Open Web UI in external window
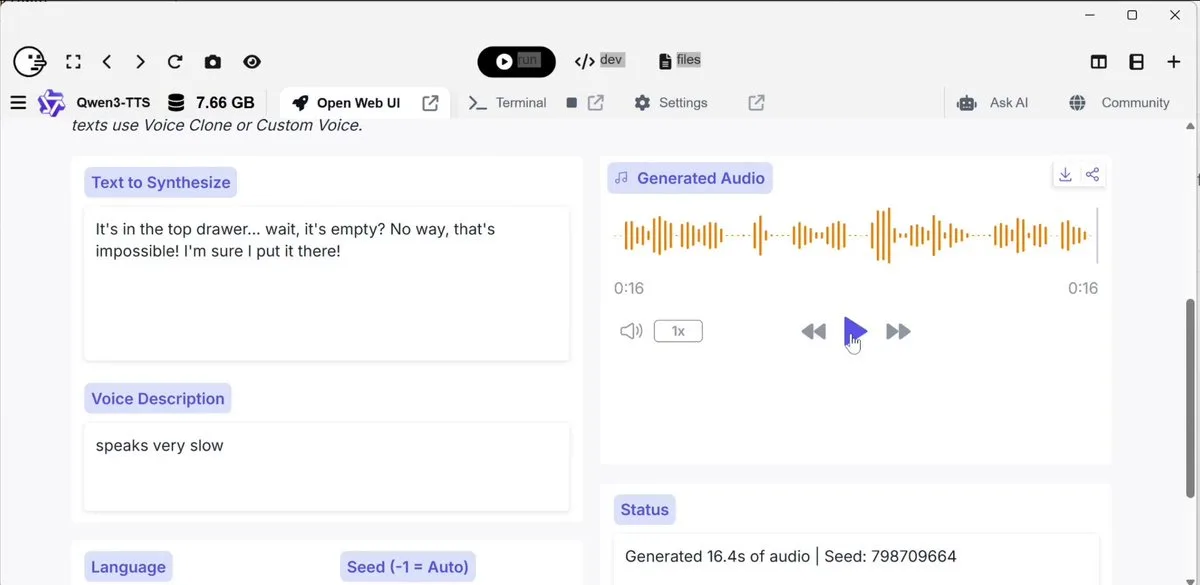This screenshot has height=585, width=1200. [430, 103]
